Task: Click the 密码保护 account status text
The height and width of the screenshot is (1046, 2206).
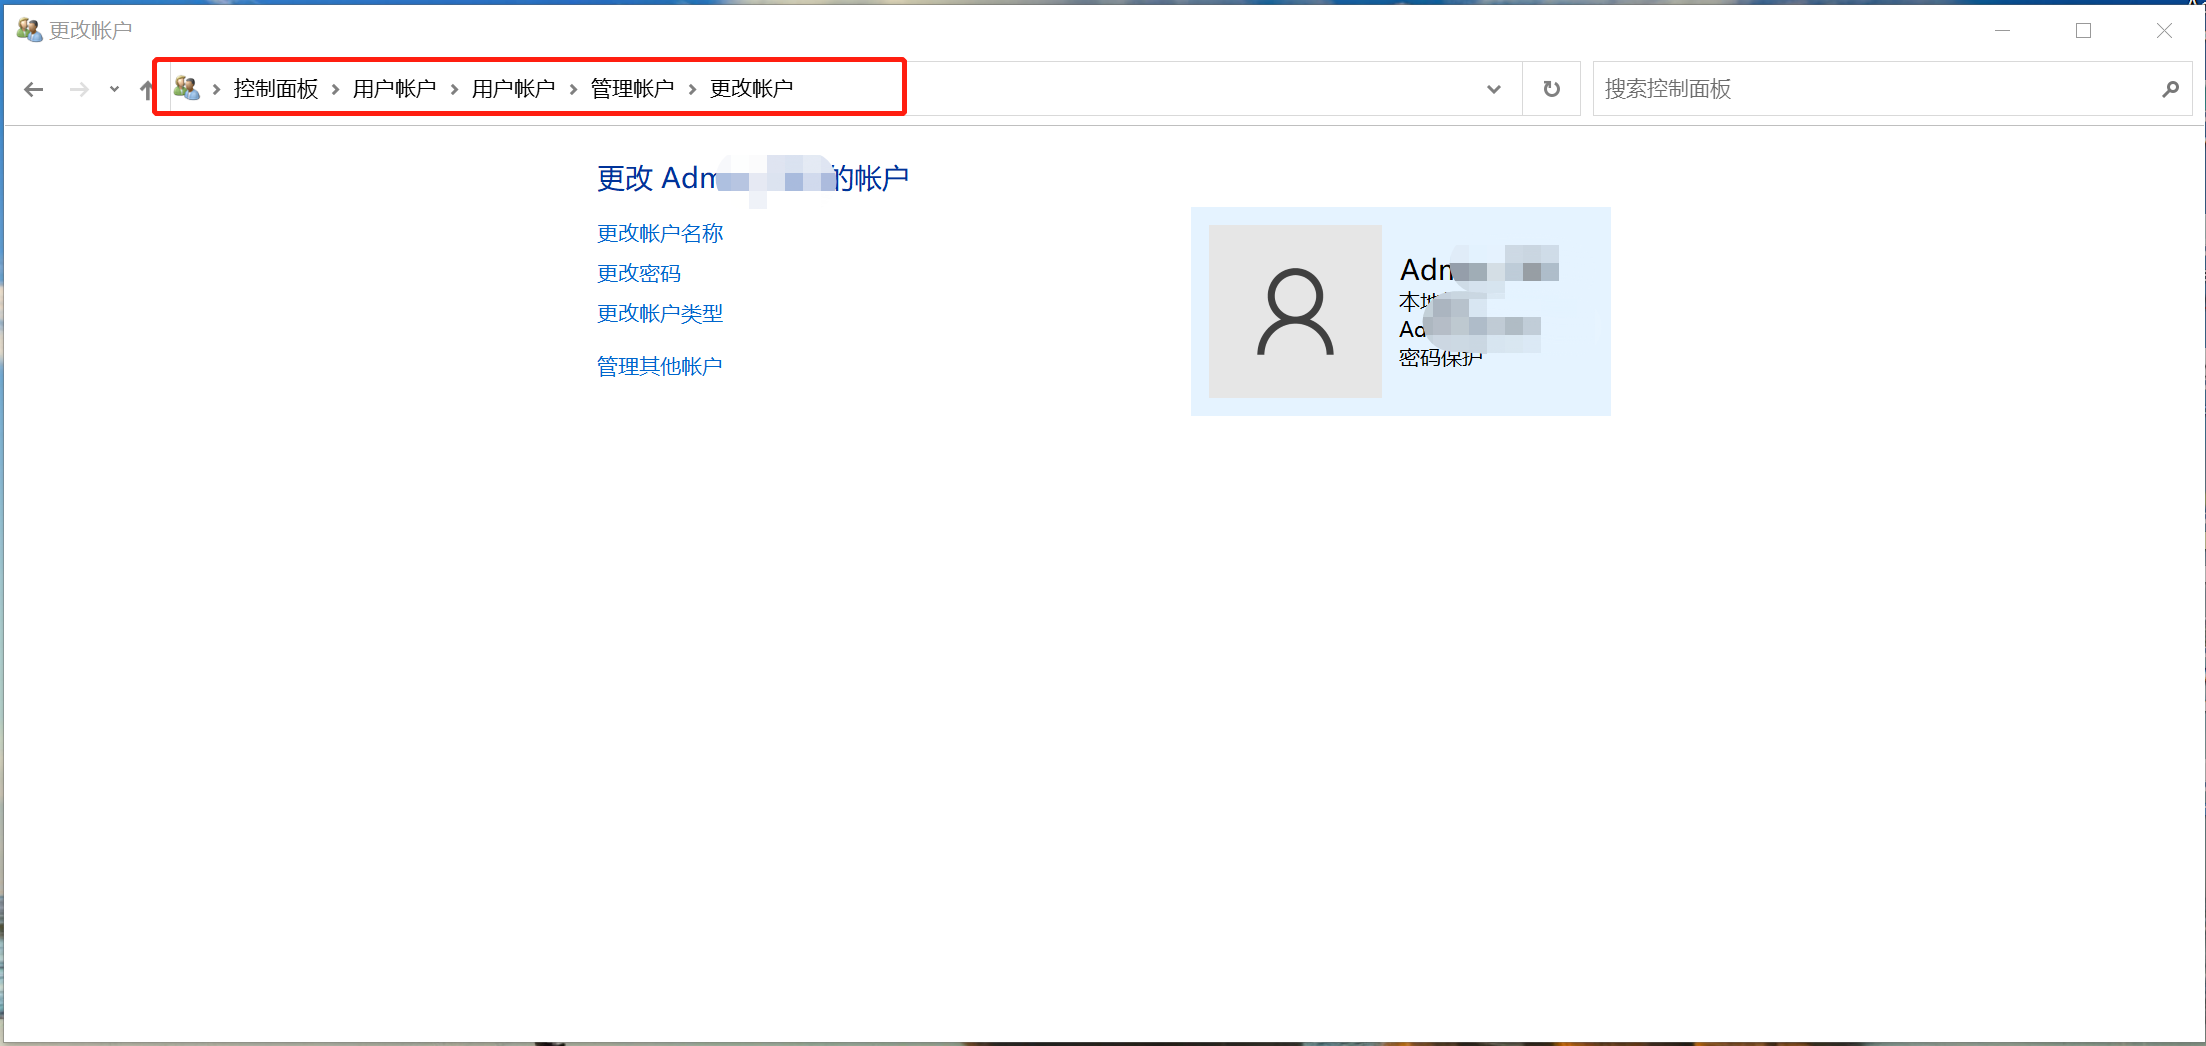Action: [1440, 358]
